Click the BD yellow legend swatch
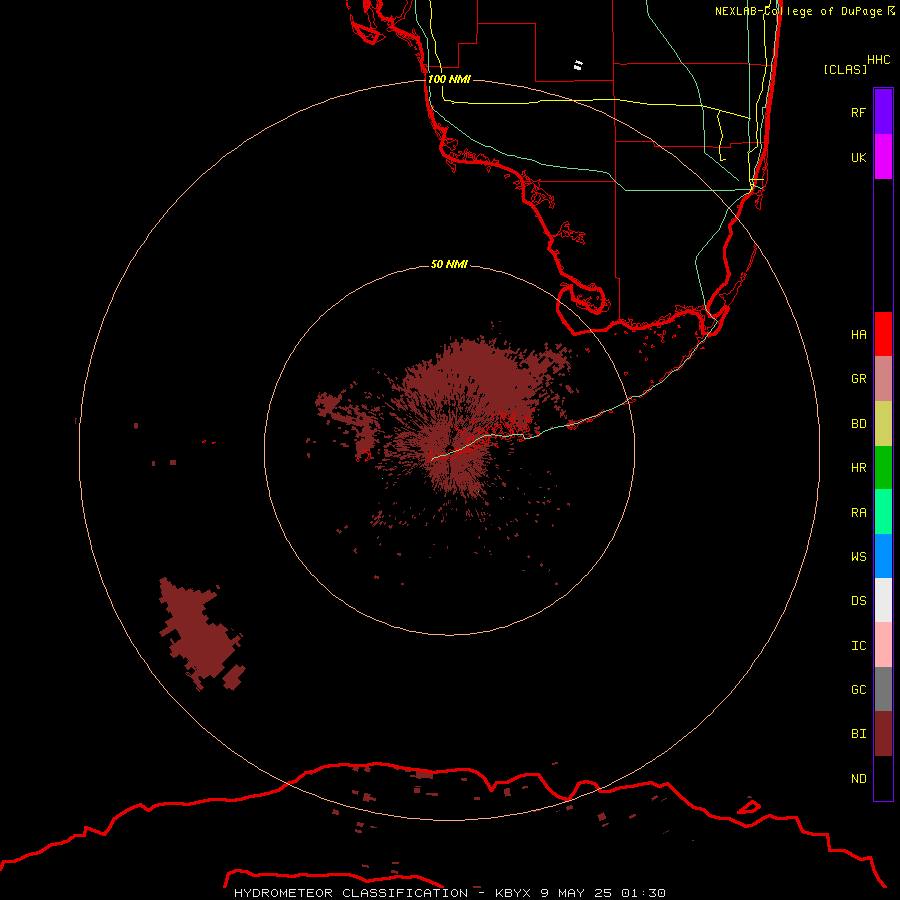This screenshot has width=900, height=900. [883, 424]
